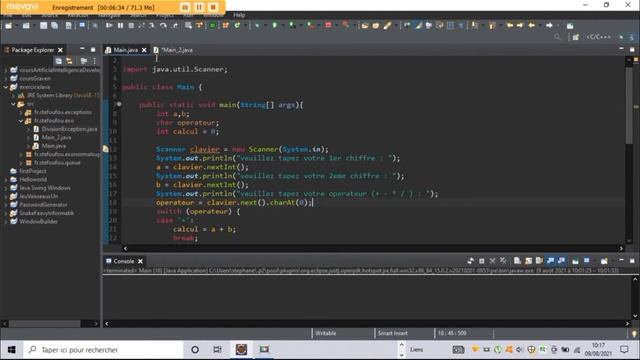Screen dimensions: 640x360
Task: Expand JRE System Library node
Action: (x=13, y=96)
